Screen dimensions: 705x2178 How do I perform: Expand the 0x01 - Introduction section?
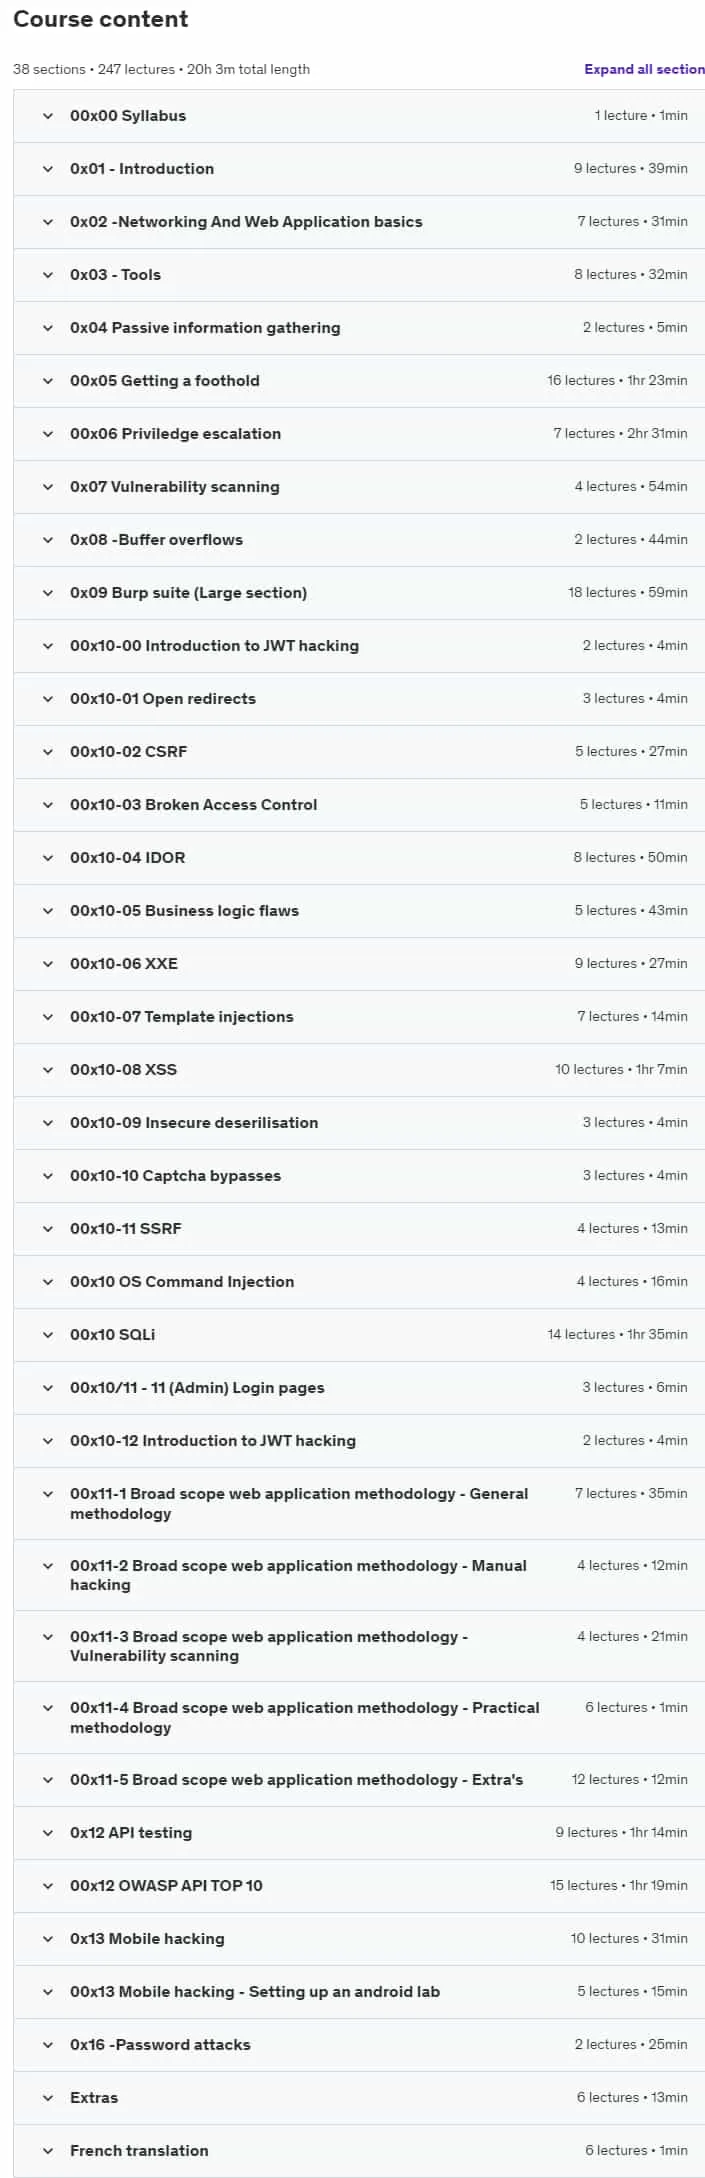tap(359, 169)
